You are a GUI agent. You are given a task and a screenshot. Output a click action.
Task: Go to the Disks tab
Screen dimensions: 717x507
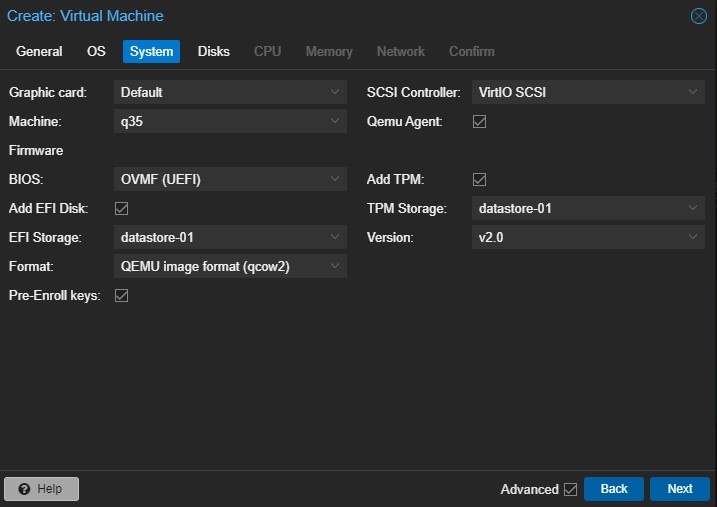pyautogui.click(x=213, y=51)
